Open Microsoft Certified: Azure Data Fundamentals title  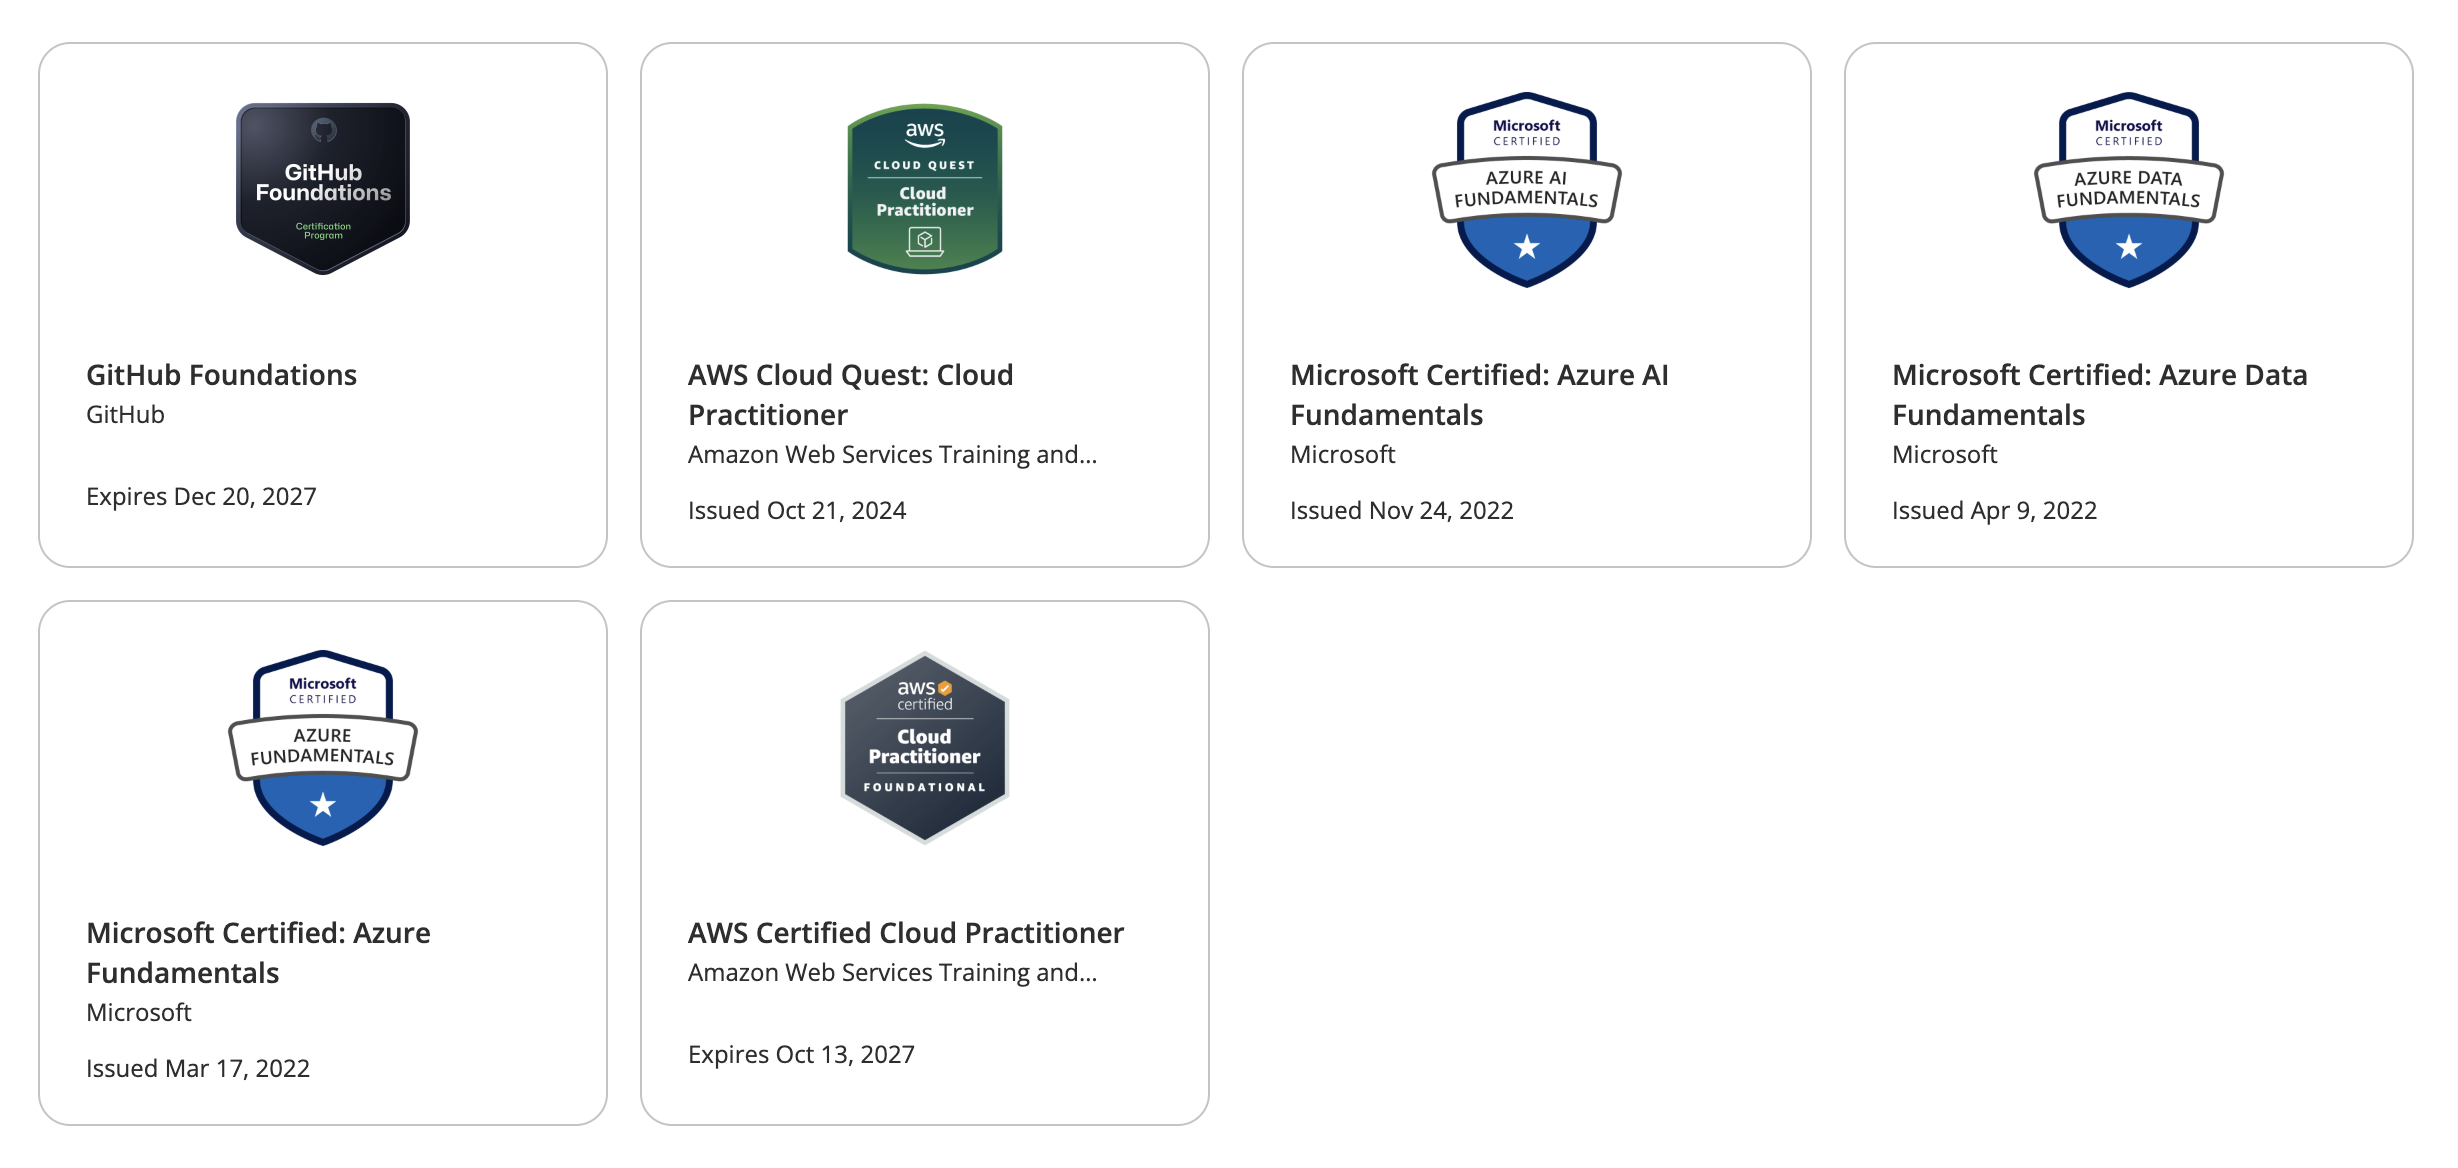point(2099,394)
